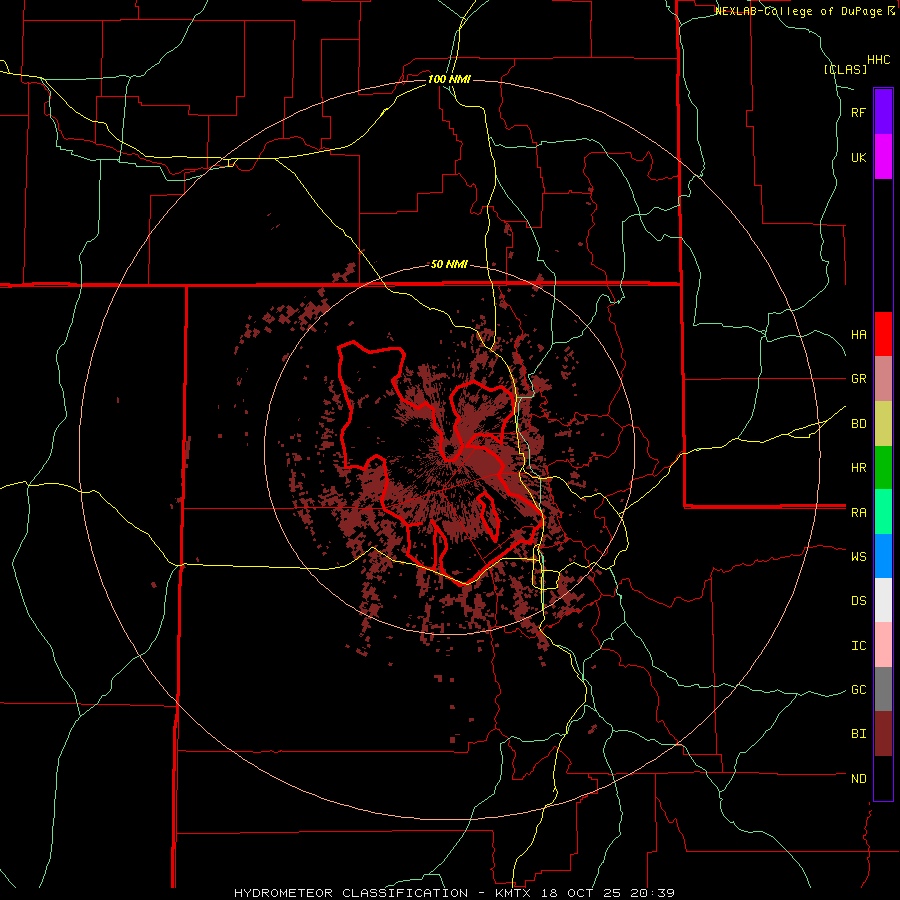Image resolution: width=900 pixels, height=900 pixels.
Task: Click the DS legend label
Action: [858, 600]
